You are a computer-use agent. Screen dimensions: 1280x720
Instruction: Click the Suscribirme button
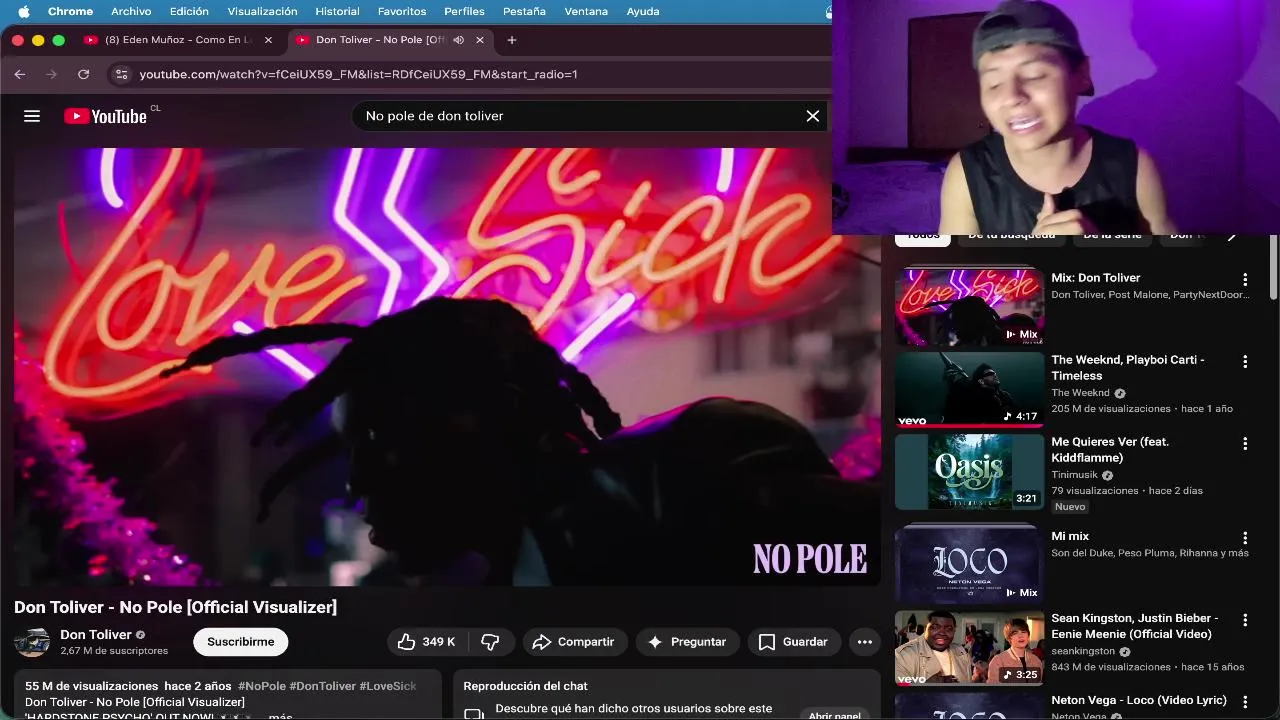[241, 642]
